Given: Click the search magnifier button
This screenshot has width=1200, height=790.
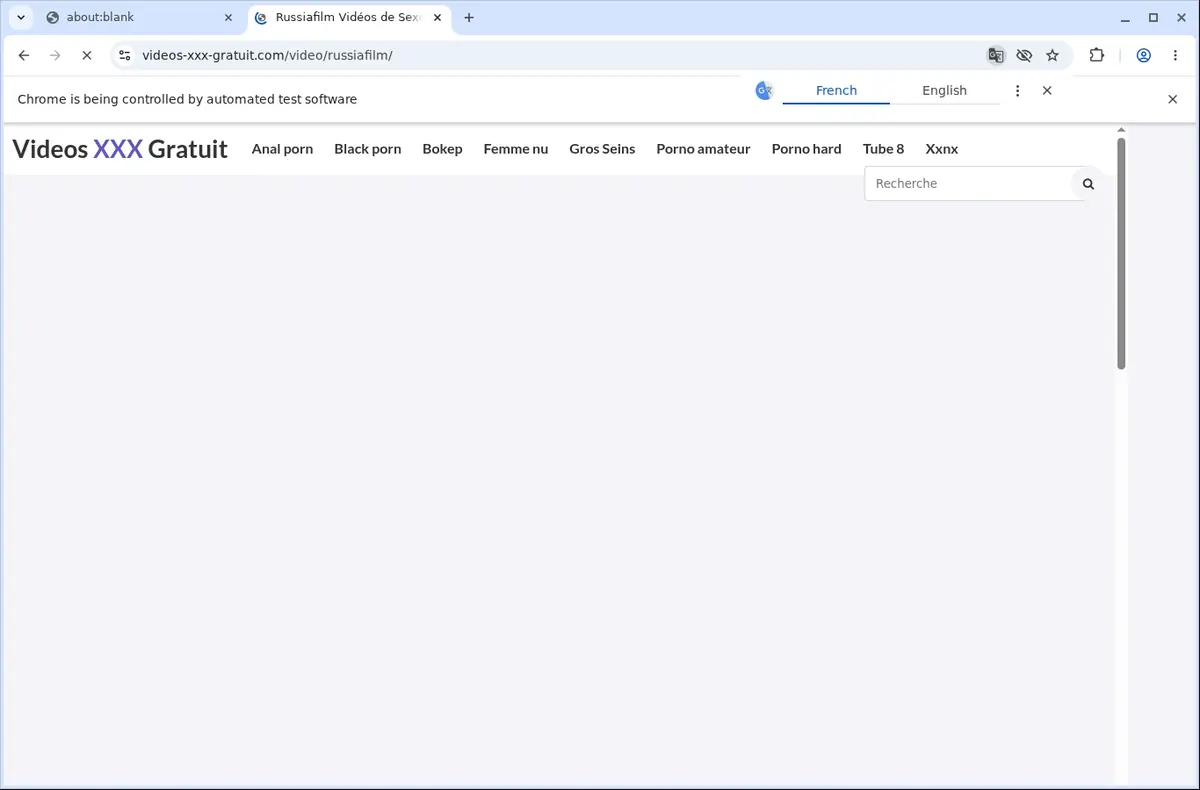Looking at the screenshot, I should (1088, 184).
